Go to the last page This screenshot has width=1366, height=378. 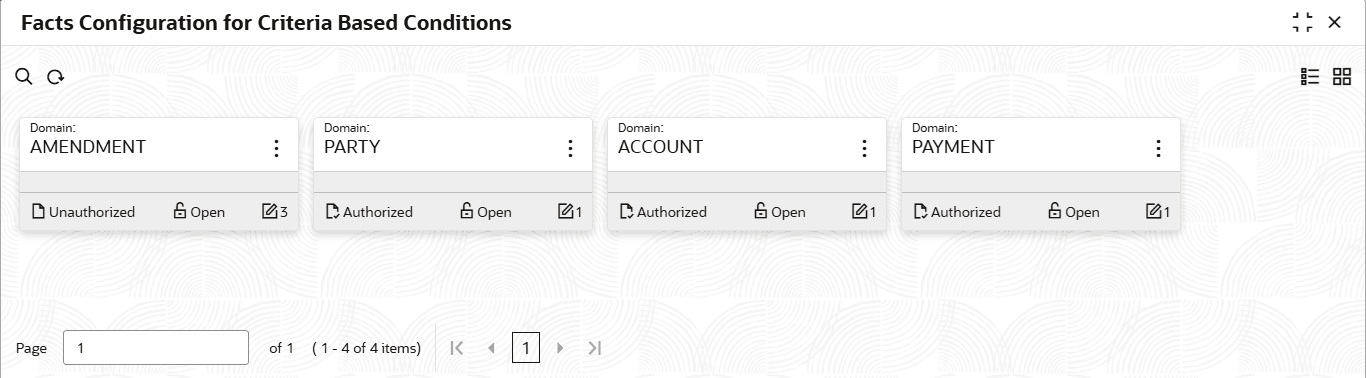(595, 348)
